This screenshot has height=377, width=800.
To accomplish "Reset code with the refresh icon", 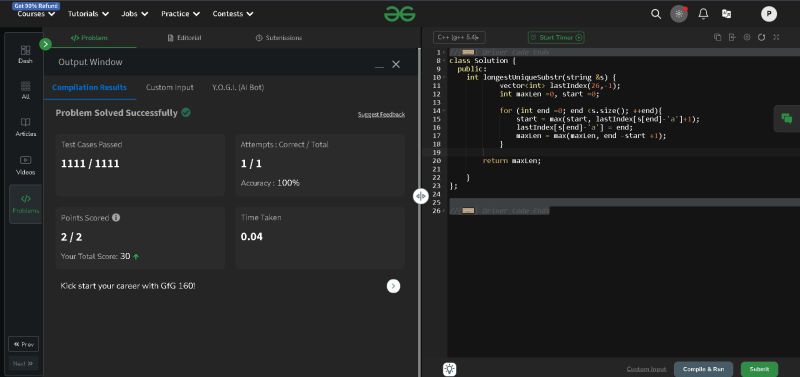I will [761, 37].
